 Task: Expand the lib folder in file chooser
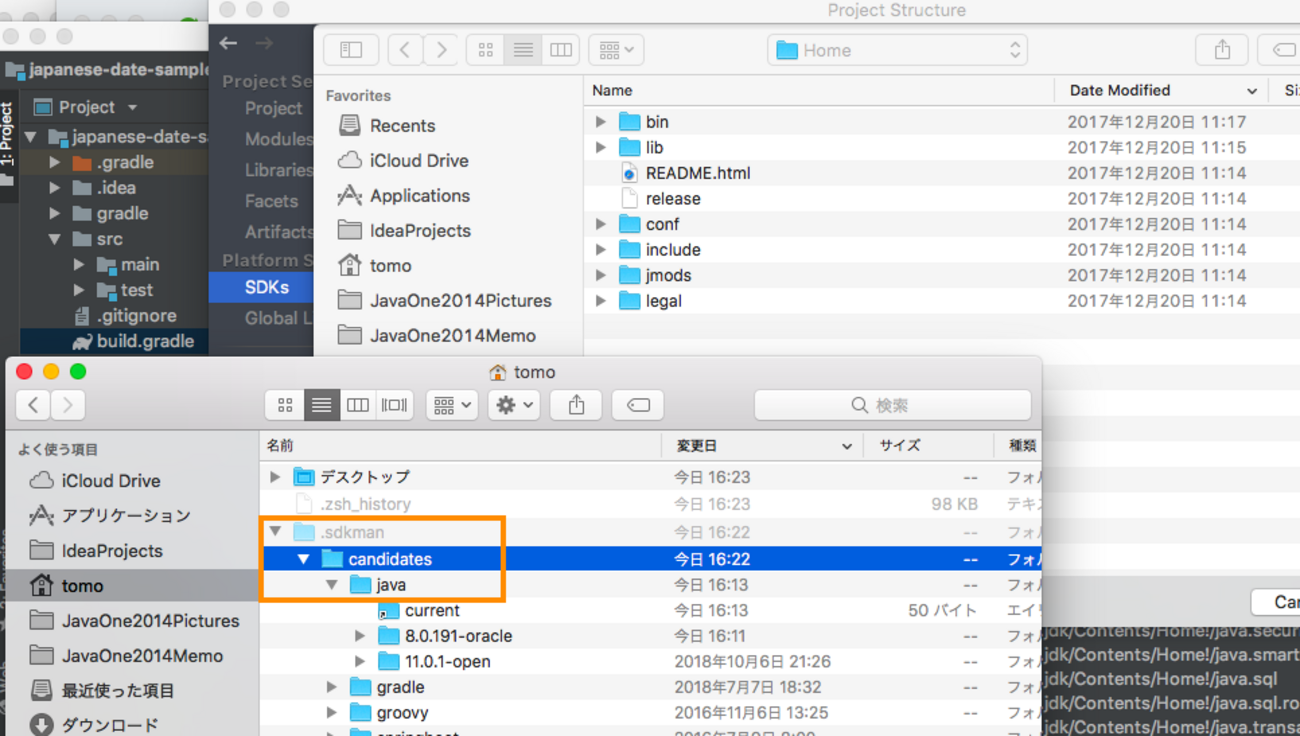tap(601, 148)
